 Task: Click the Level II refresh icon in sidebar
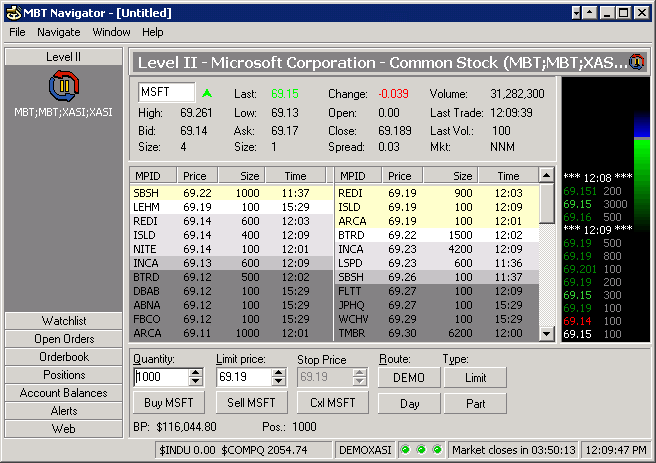pos(64,86)
